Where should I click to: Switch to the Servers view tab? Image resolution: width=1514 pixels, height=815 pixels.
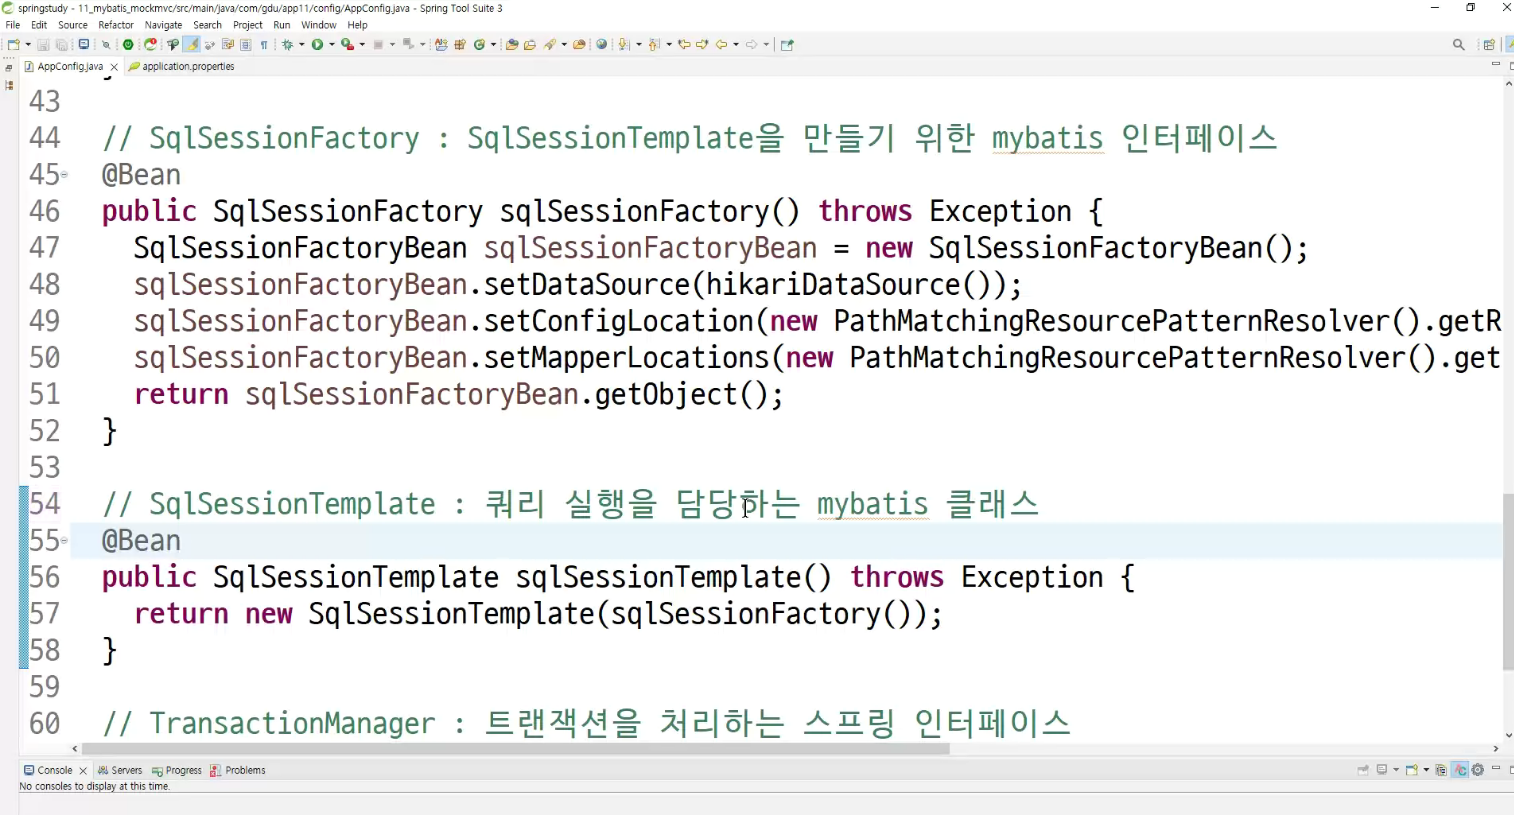click(120, 770)
